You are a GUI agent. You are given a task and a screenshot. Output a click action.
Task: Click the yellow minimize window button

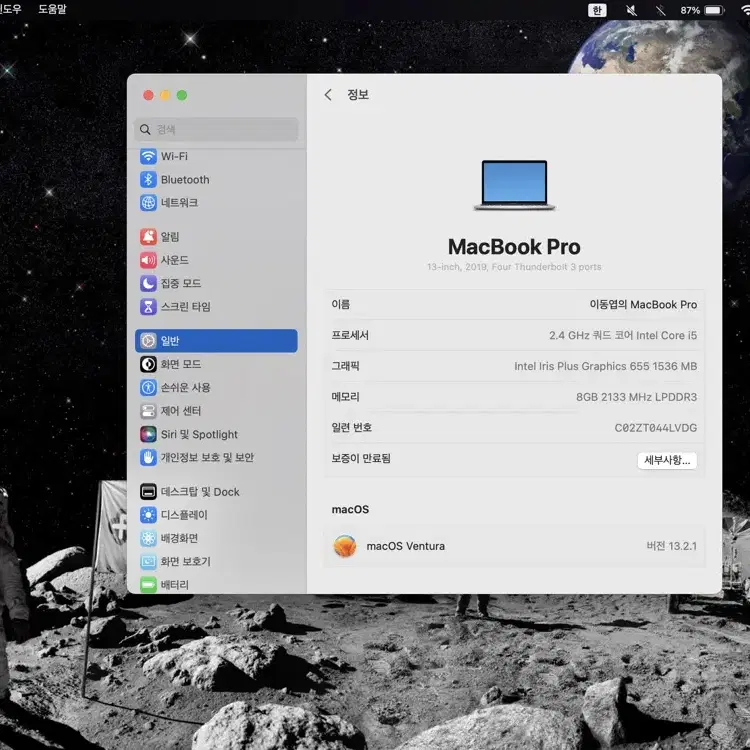click(165, 95)
